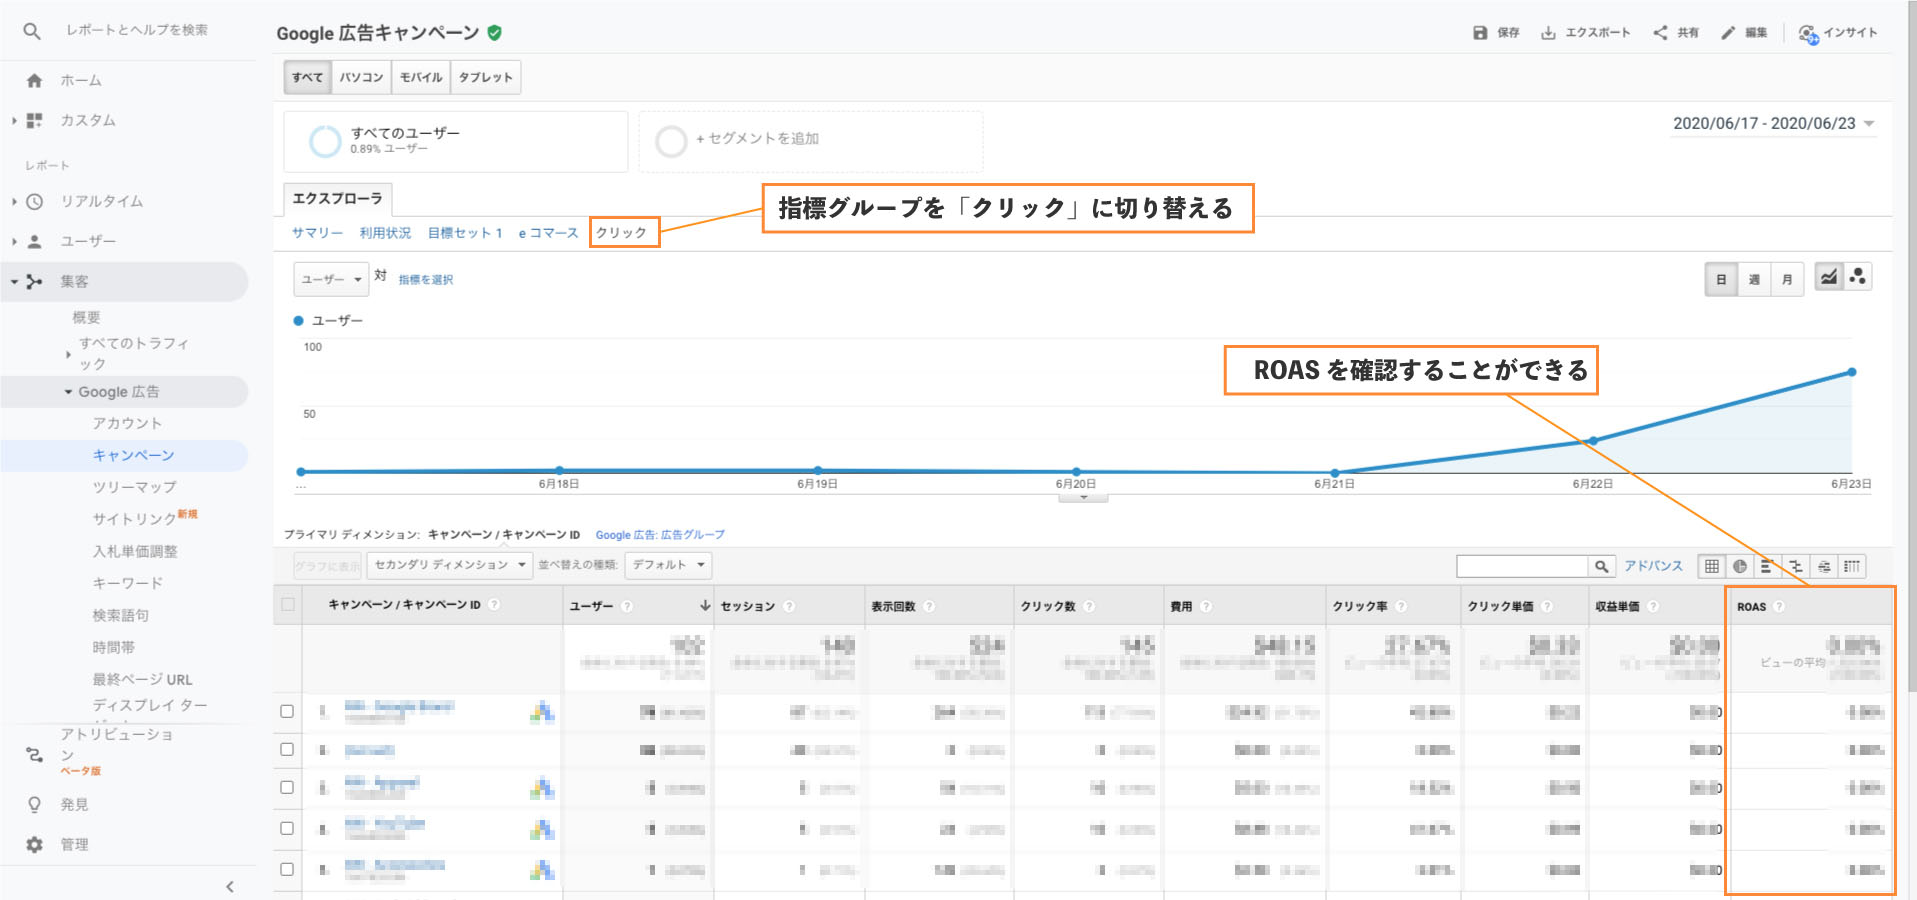This screenshot has height=900, width=1917.
Task: Select the line chart view icon
Action: click(x=1829, y=277)
